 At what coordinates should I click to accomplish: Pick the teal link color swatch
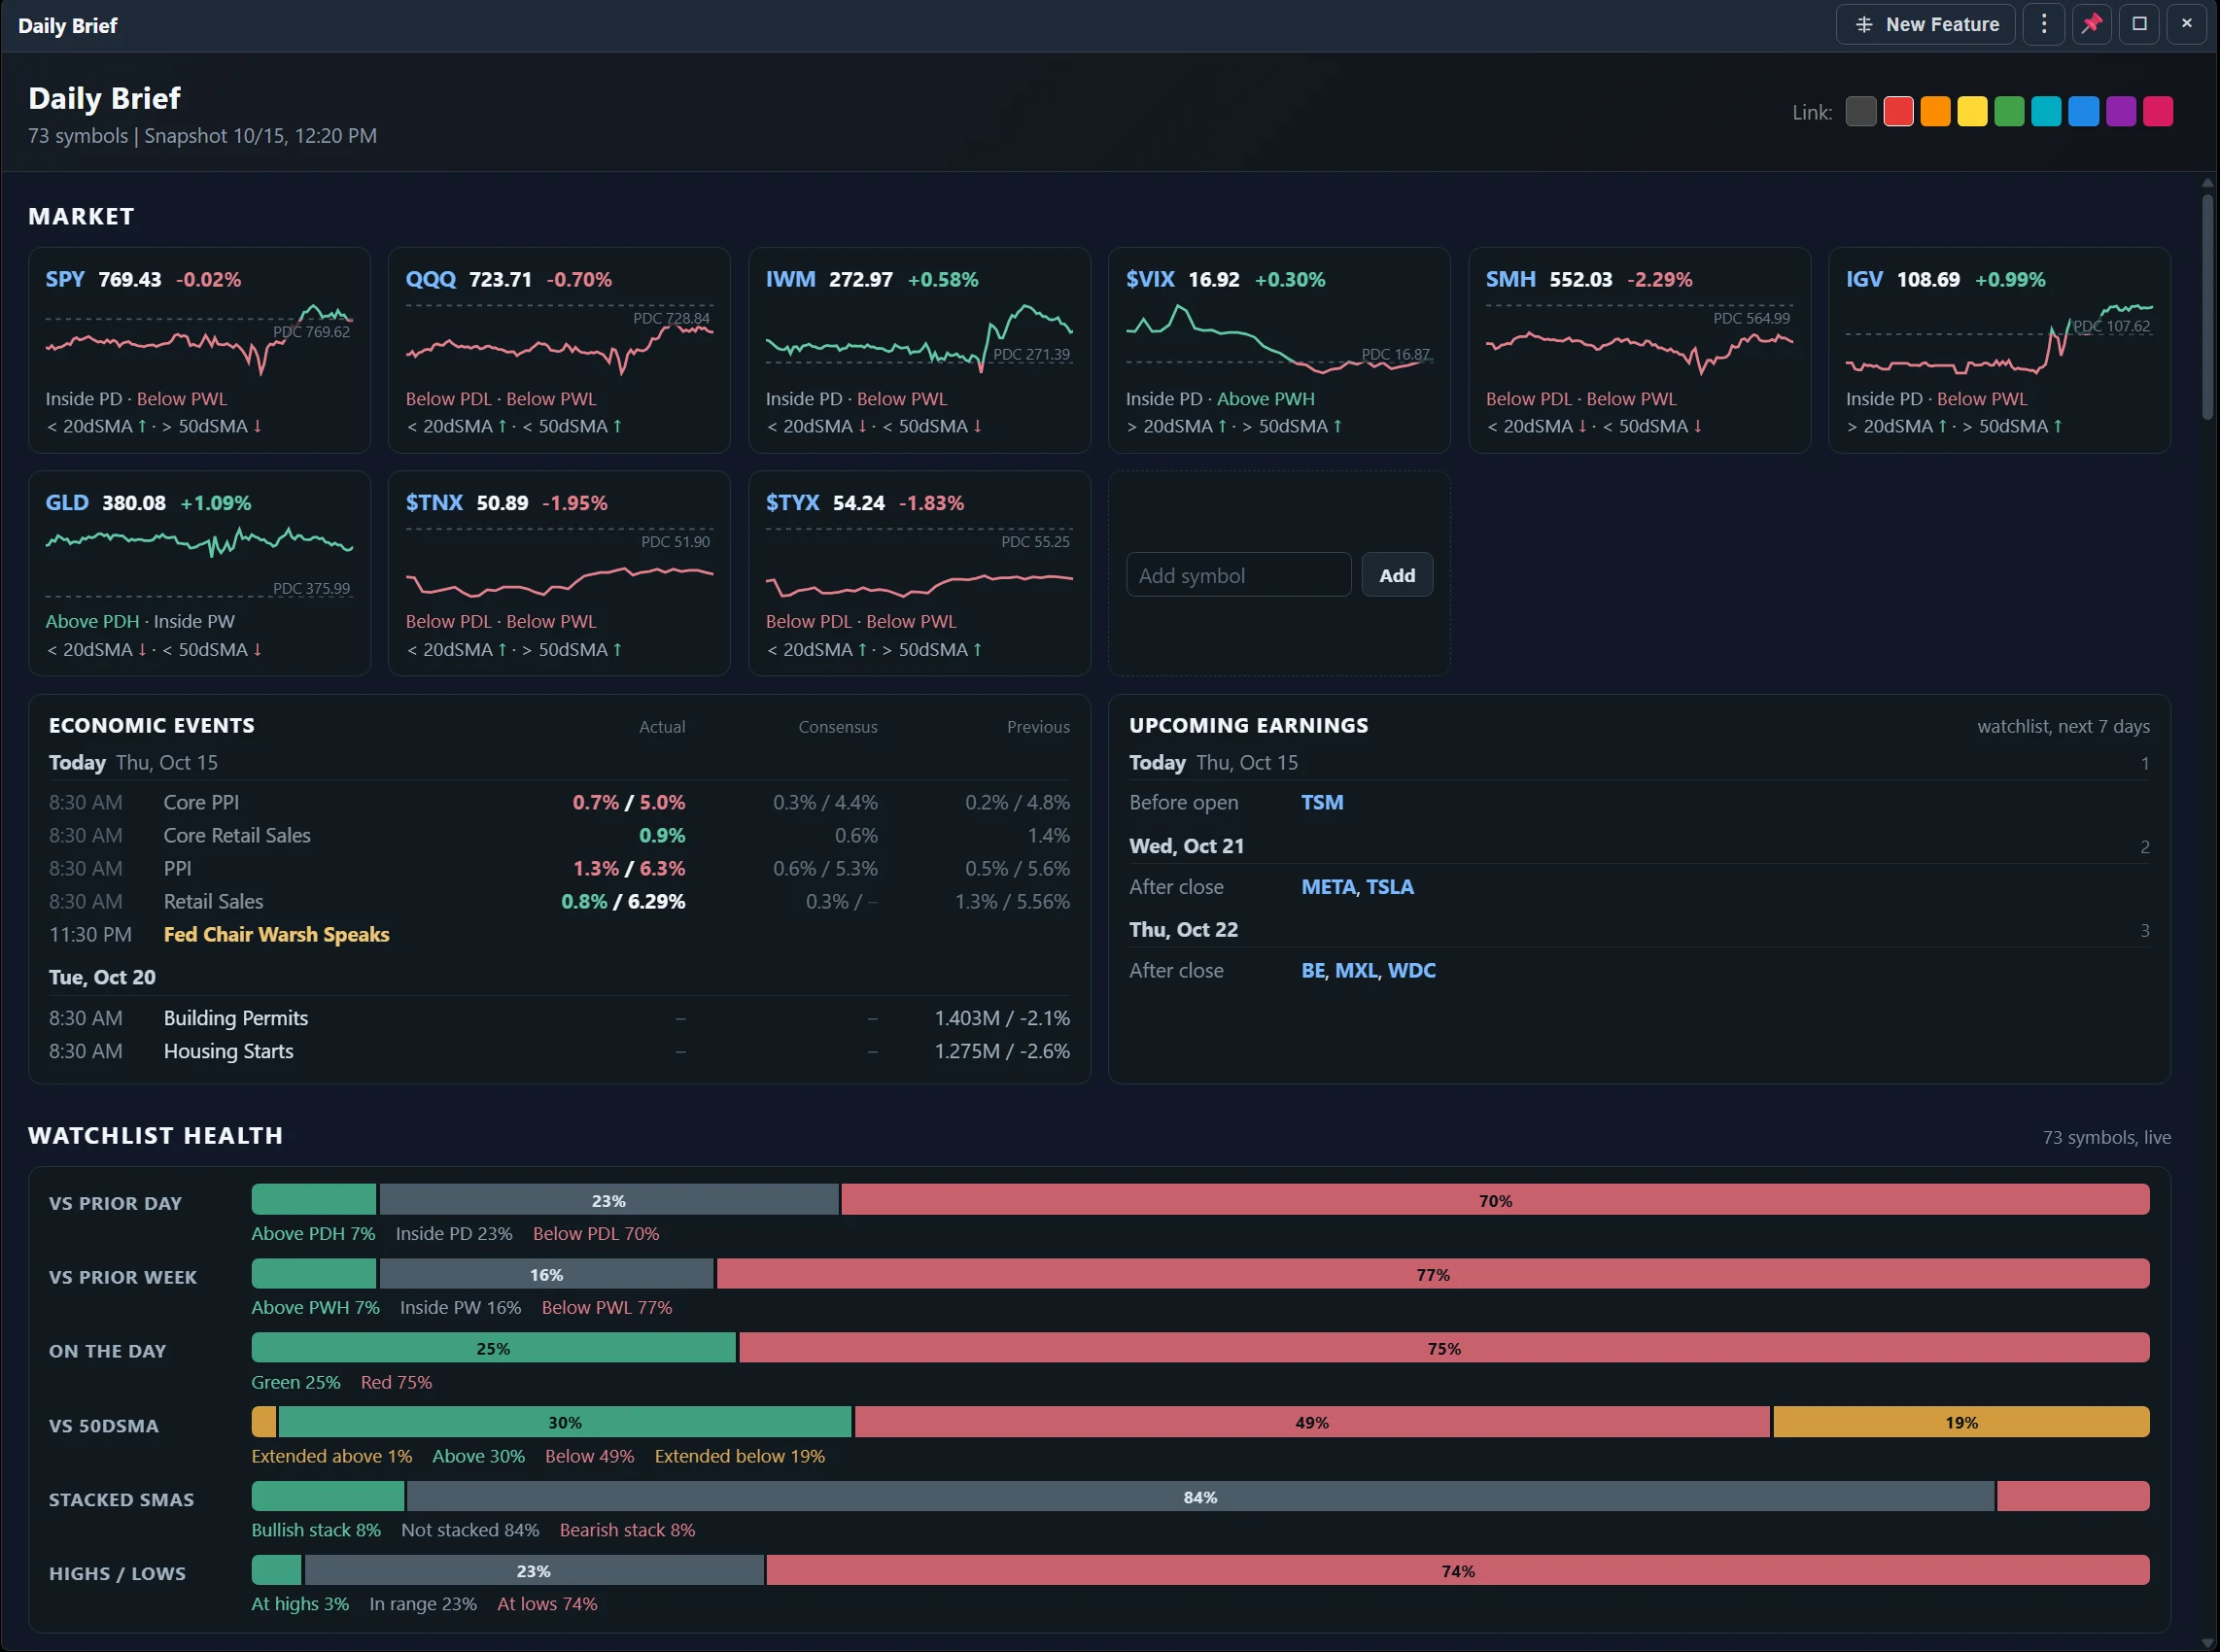pos(2046,111)
